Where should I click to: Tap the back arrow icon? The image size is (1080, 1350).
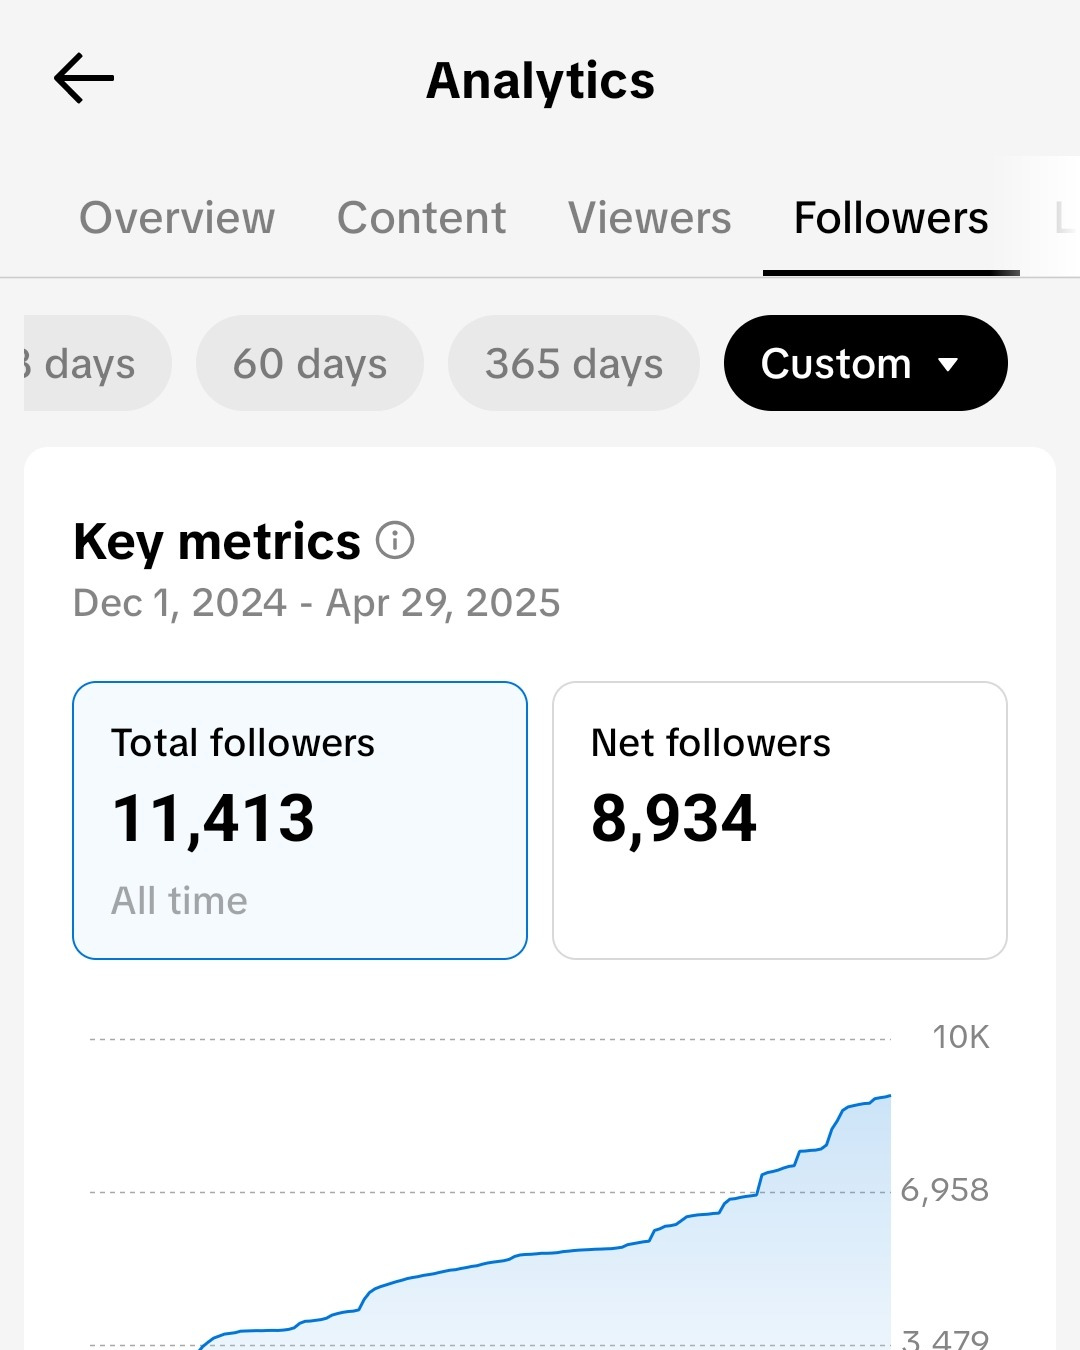coord(84,79)
